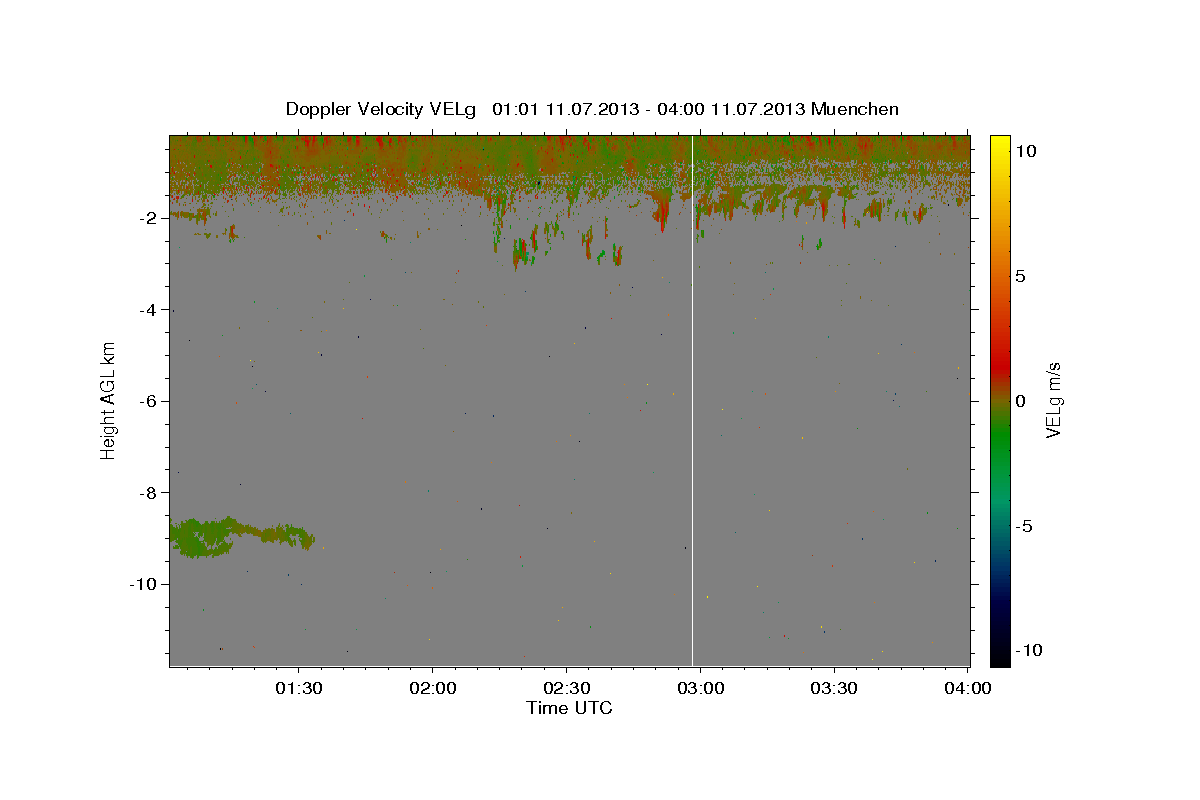Click the white vertical line near 03:00
This screenshot has height=800, width=1200.
pos(693,400)
